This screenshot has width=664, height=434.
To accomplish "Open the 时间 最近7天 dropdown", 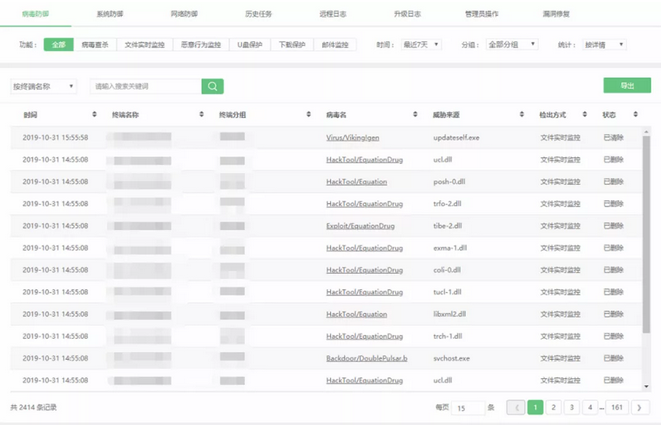I will coord(418,45).
